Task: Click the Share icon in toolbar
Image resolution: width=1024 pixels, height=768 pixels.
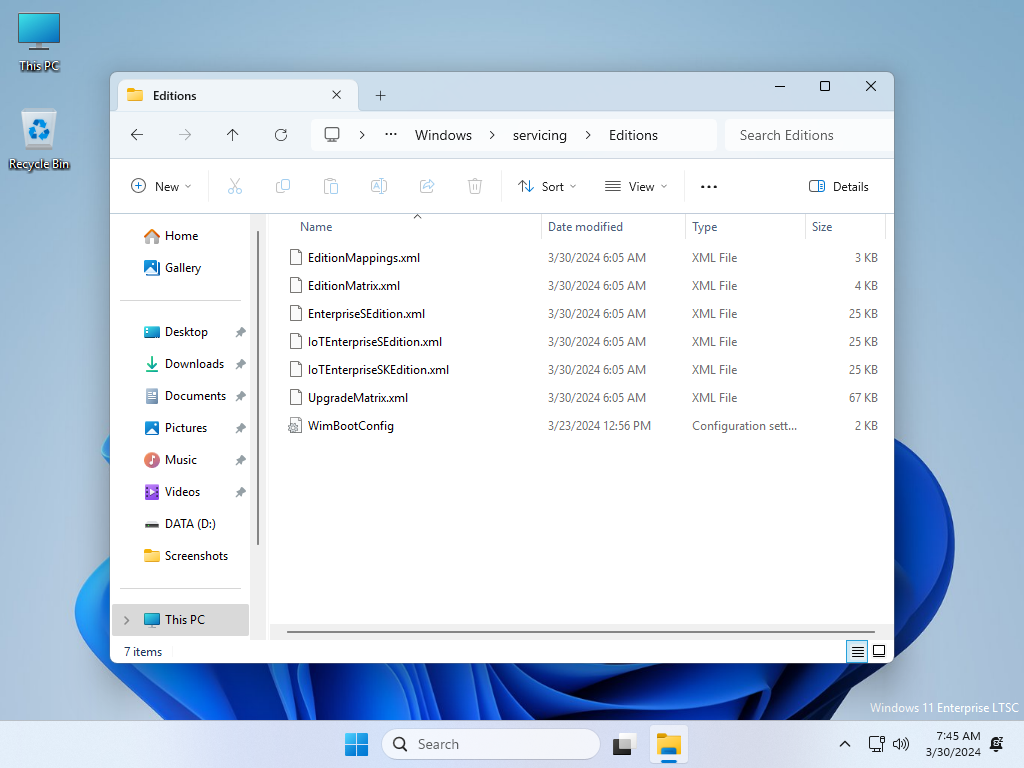Action: point(427,187)
